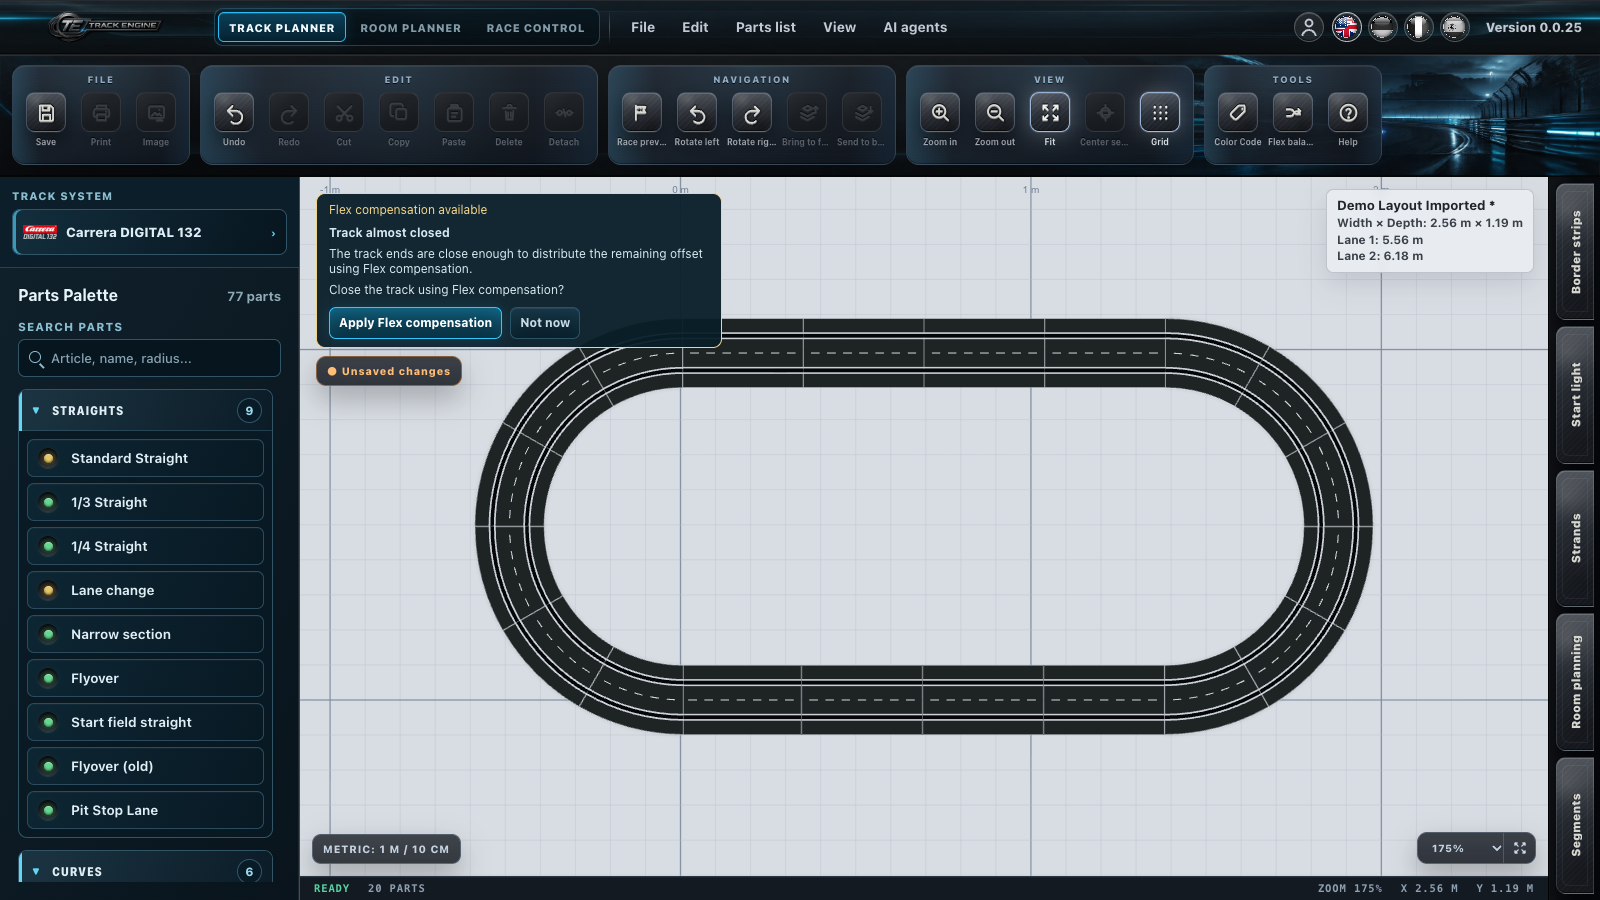The height and width of the screenshot is (900, 1600).
Task: Toggle the Grid display button
Action: (1160, 113)
